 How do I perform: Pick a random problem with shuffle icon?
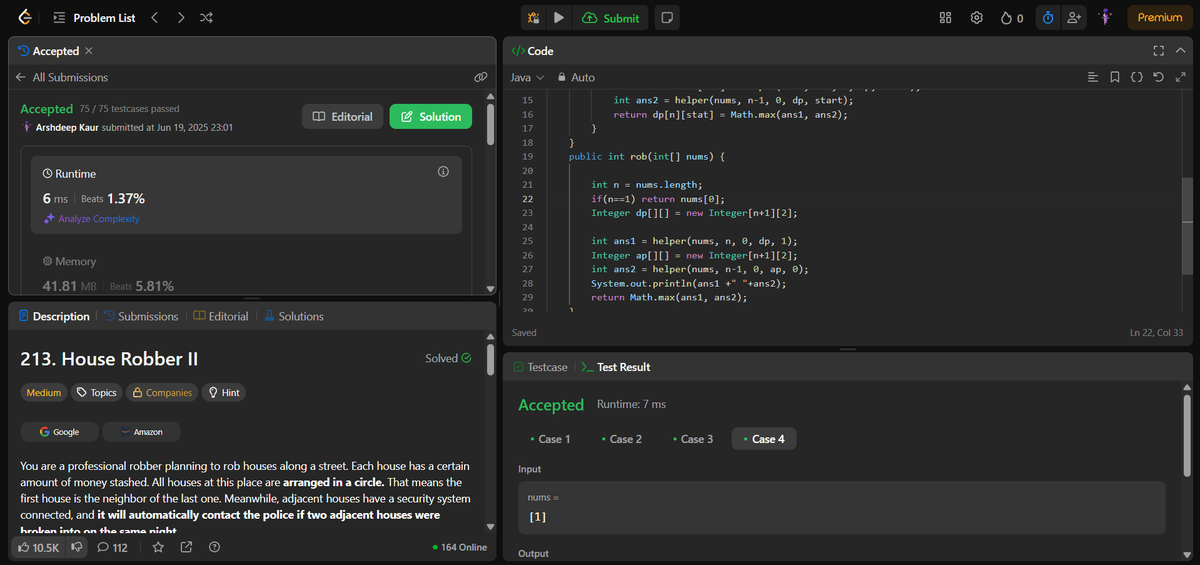(205, 18)
